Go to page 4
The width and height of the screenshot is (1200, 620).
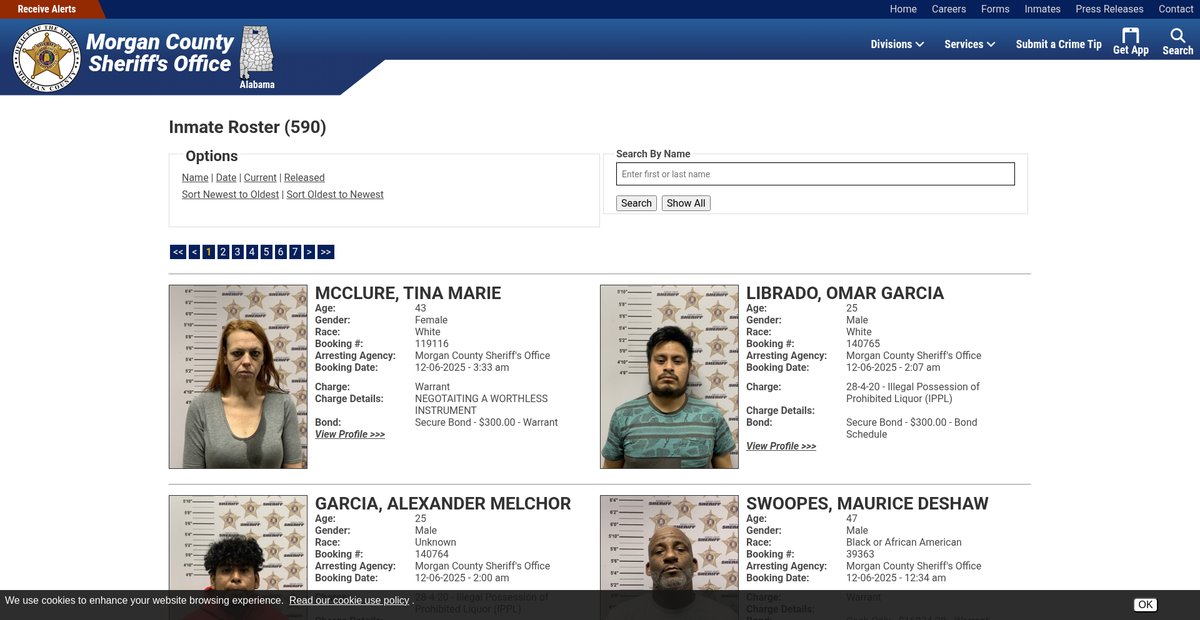[252, 252]
